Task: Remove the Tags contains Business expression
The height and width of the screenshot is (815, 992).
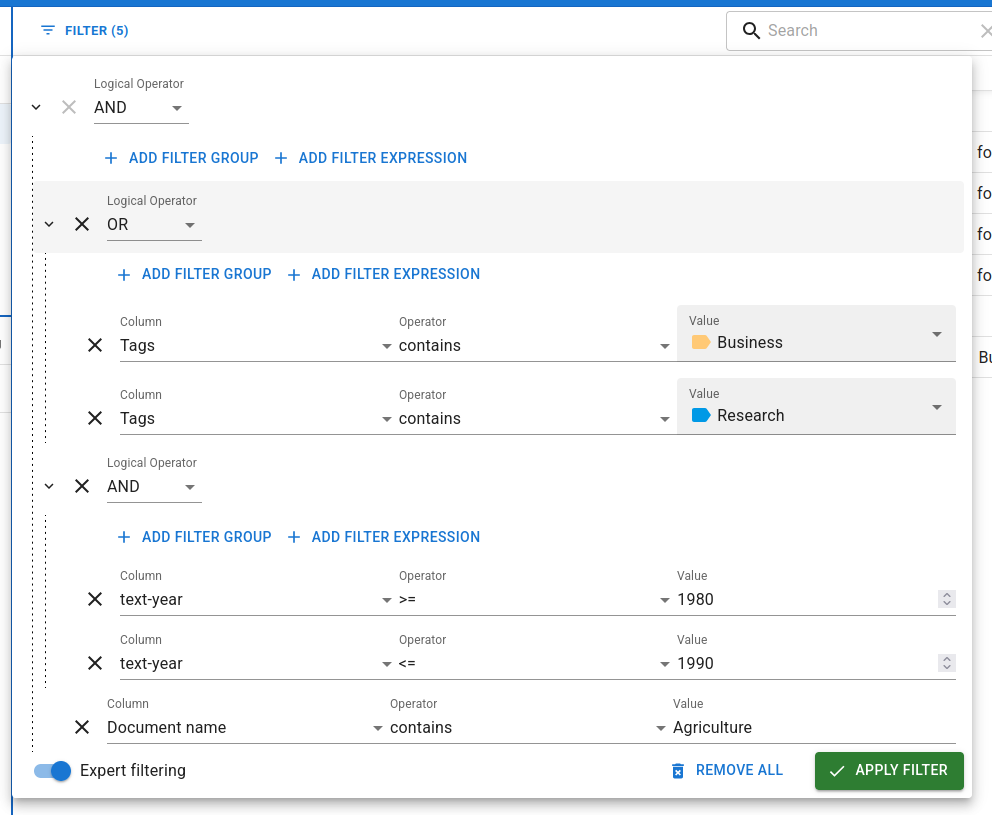Action: (95, 345)
